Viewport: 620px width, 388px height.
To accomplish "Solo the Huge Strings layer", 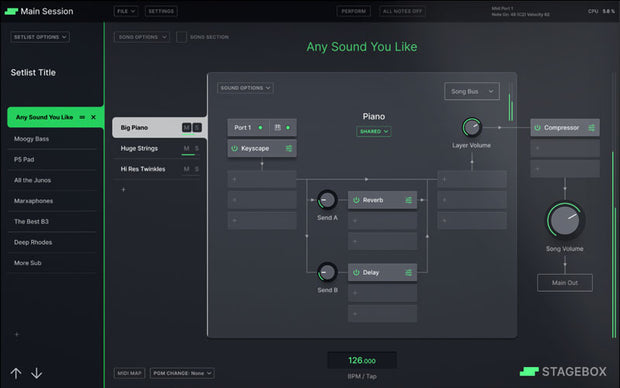I will coord(197,148).
